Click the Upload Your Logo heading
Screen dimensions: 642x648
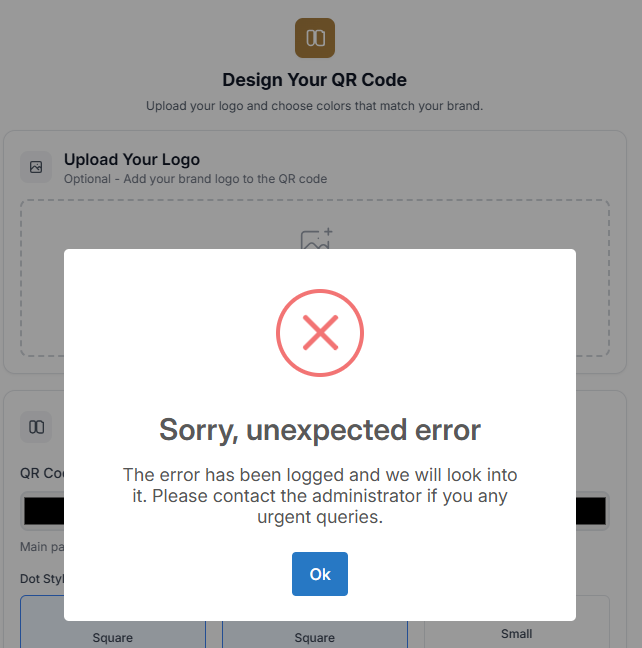click(132, 160)
